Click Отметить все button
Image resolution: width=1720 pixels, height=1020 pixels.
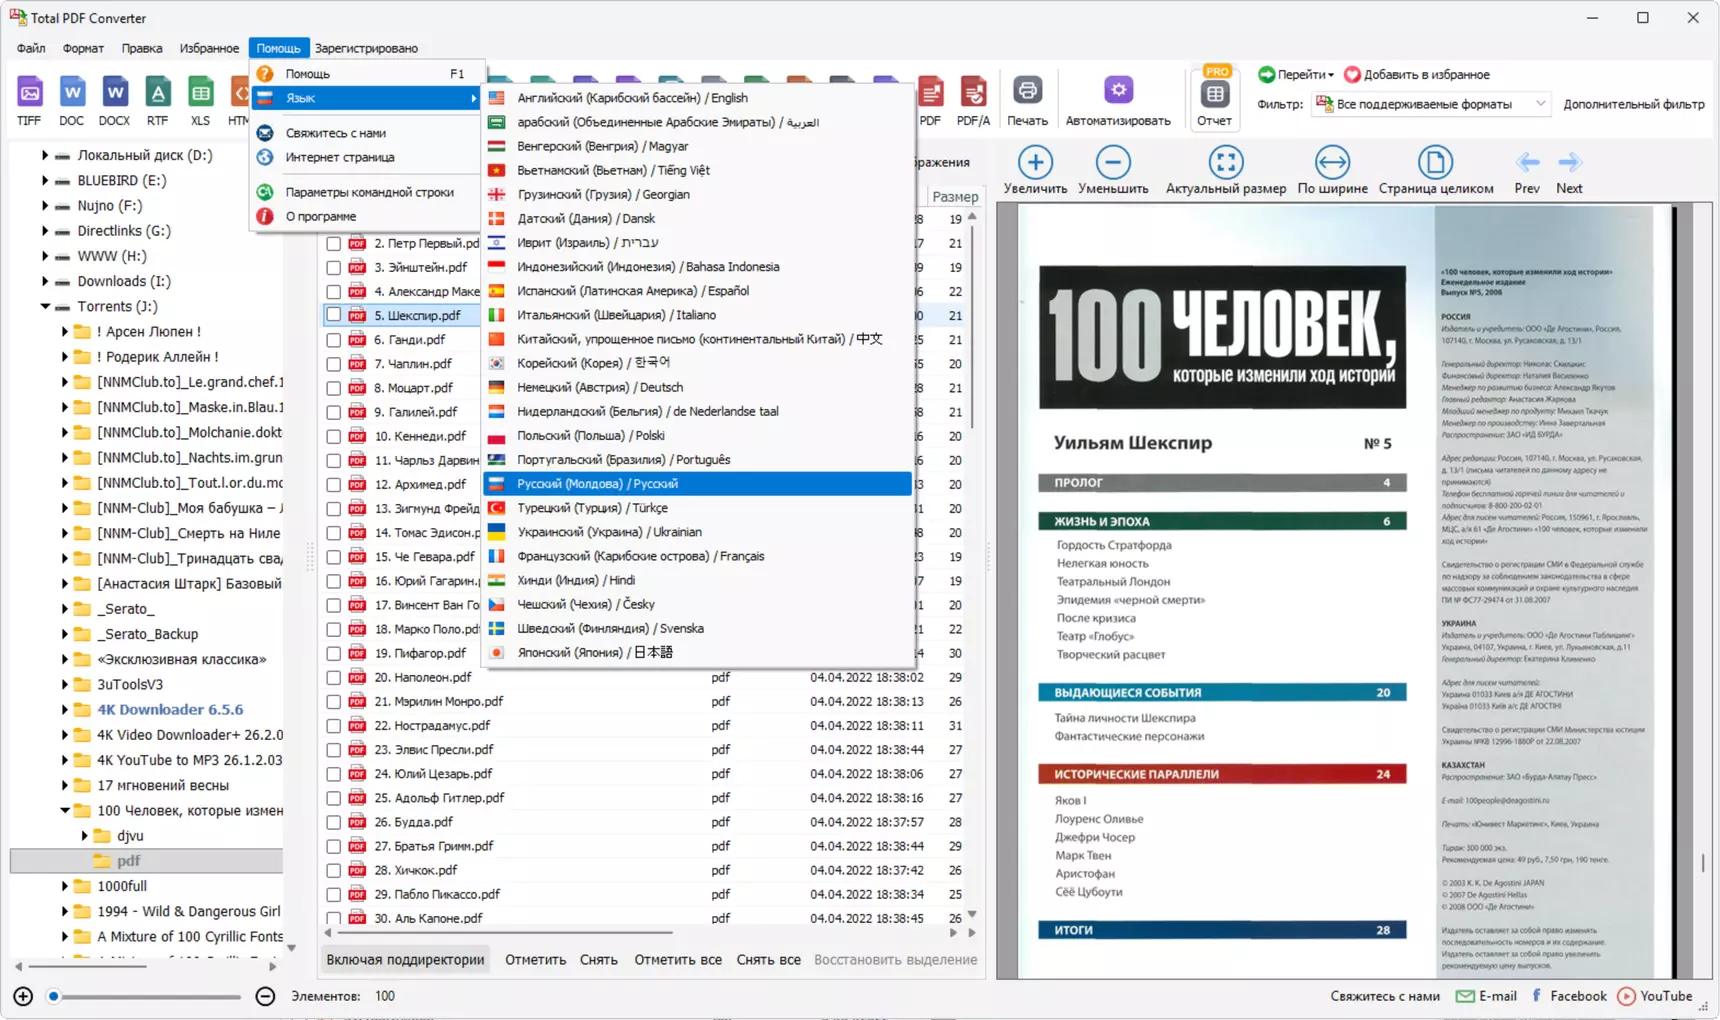point(678,959)
